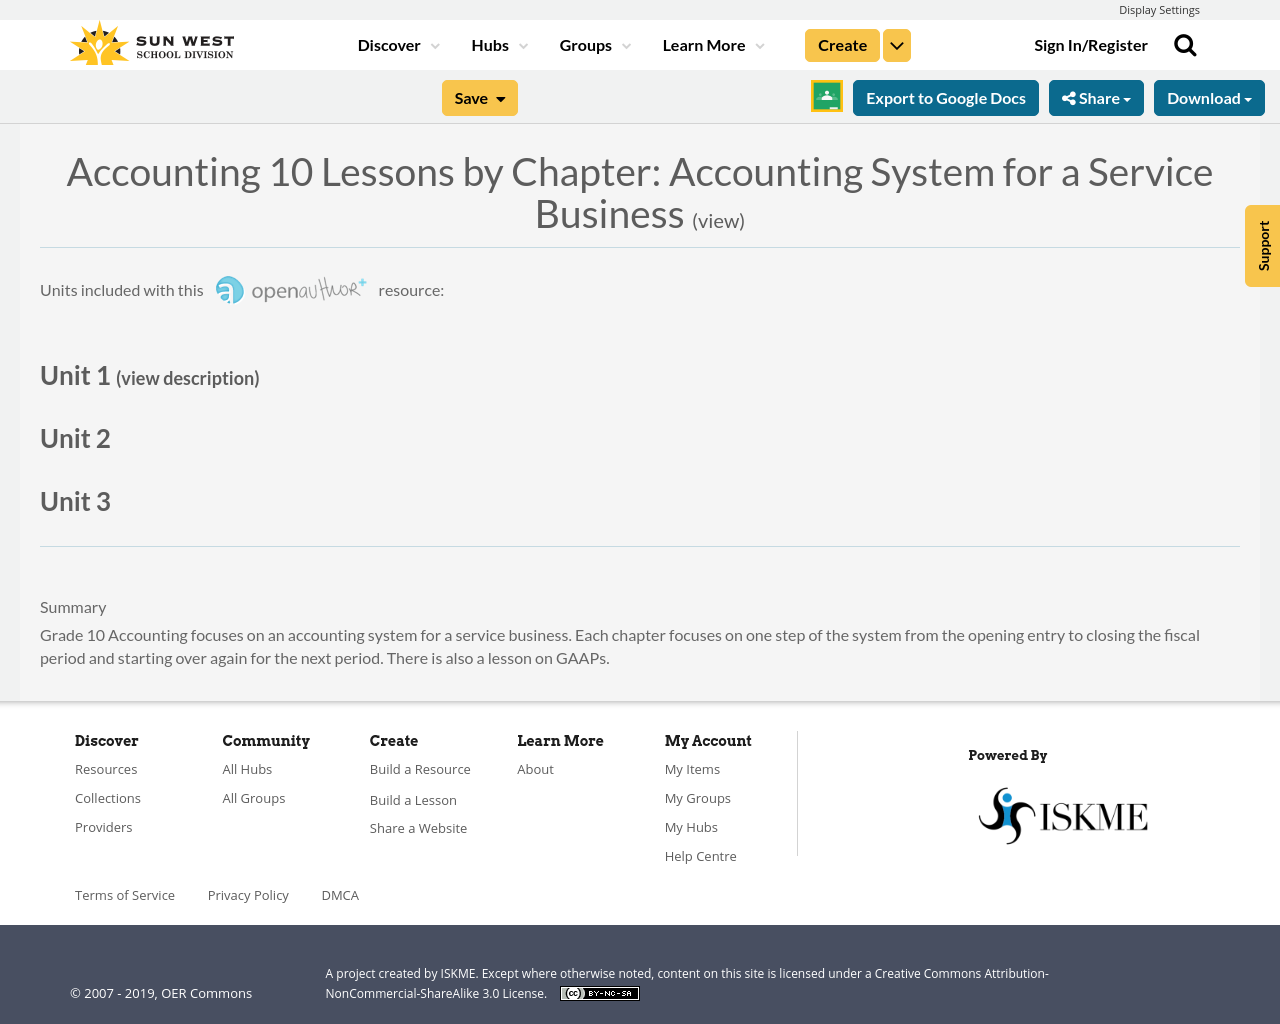The height and width of the screenshot is (1024, 1280).
Task: Open the Terms of Service page
Action: click(x=124, y=893)
